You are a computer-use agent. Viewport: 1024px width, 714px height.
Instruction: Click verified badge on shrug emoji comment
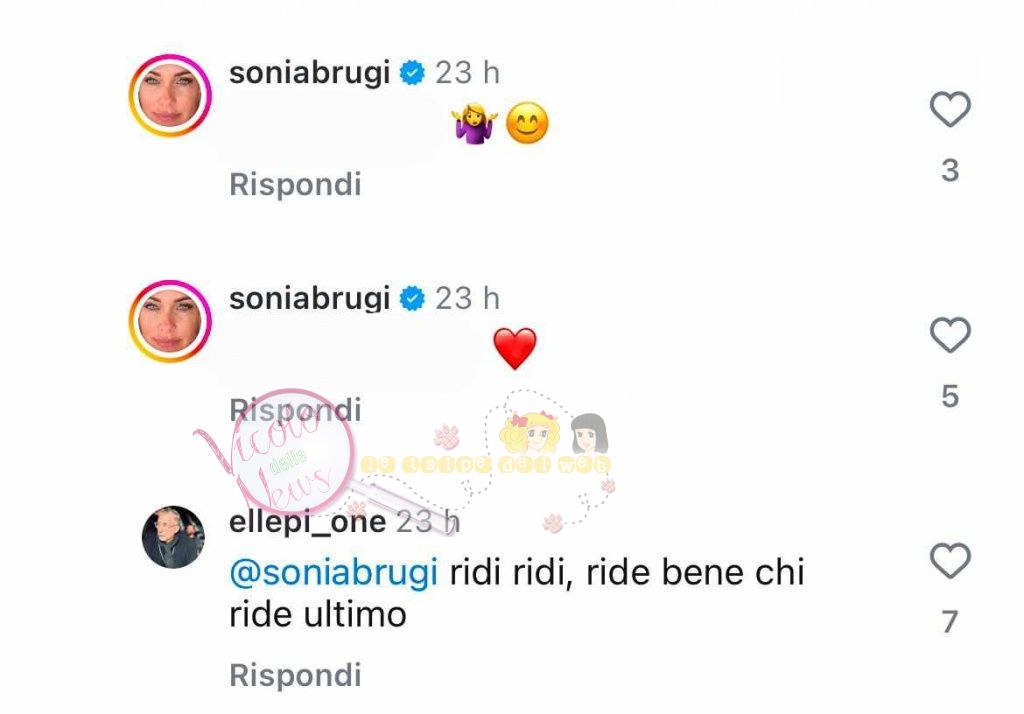(x=412, y=73)
